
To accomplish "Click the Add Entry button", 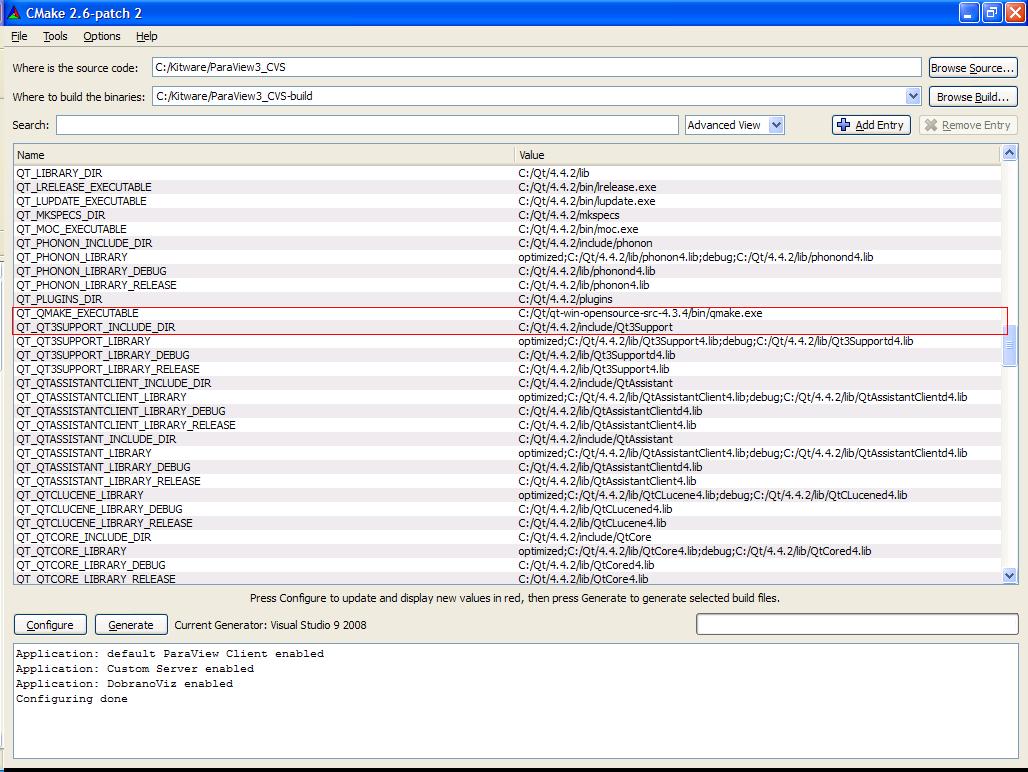I will tap(871, 125).
